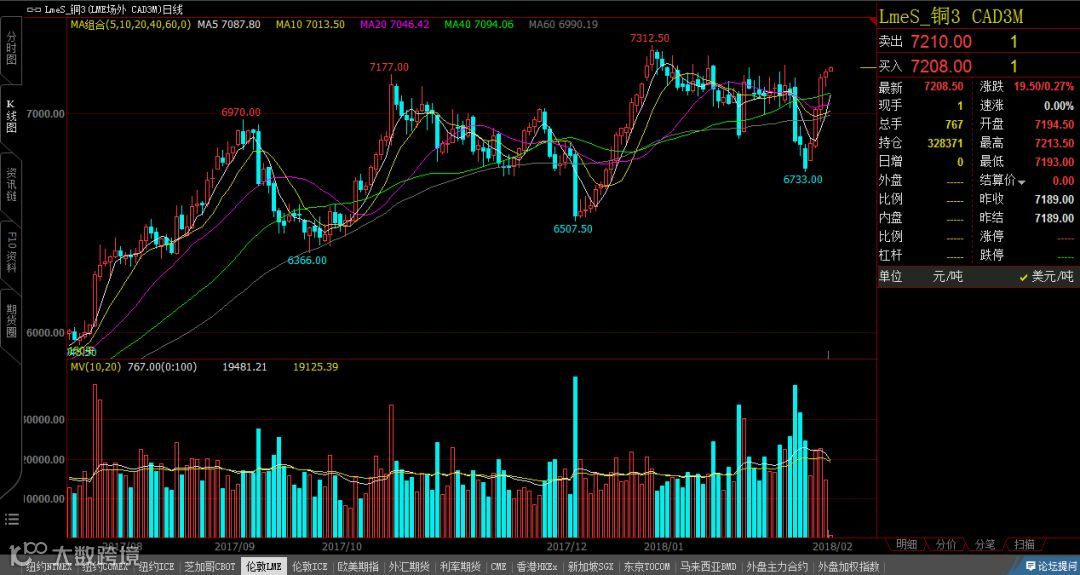Viewport: 1080px width, 575px height.
Task: Click the volume average value 19125.39
Action: click(315, 367)
